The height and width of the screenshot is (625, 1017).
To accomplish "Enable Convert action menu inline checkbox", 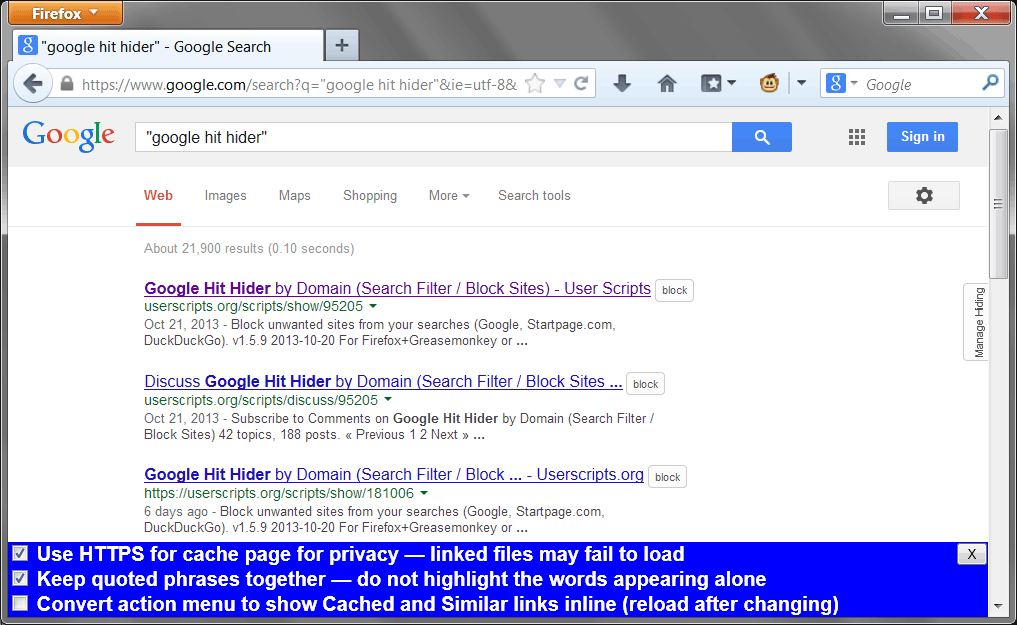I will coord(19,604).
